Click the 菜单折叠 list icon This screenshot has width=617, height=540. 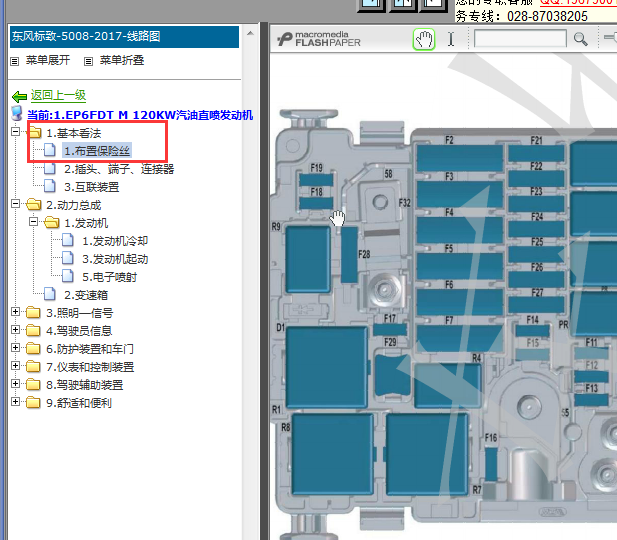click(x=89, y=61)
